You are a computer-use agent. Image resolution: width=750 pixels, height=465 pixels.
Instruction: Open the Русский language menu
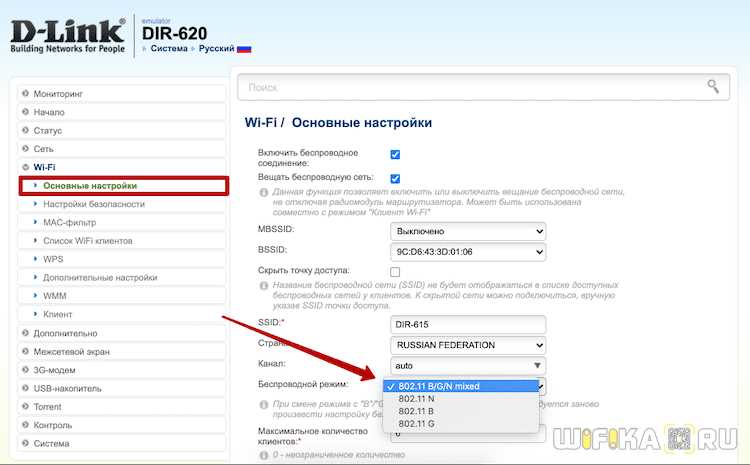(216, 48)
